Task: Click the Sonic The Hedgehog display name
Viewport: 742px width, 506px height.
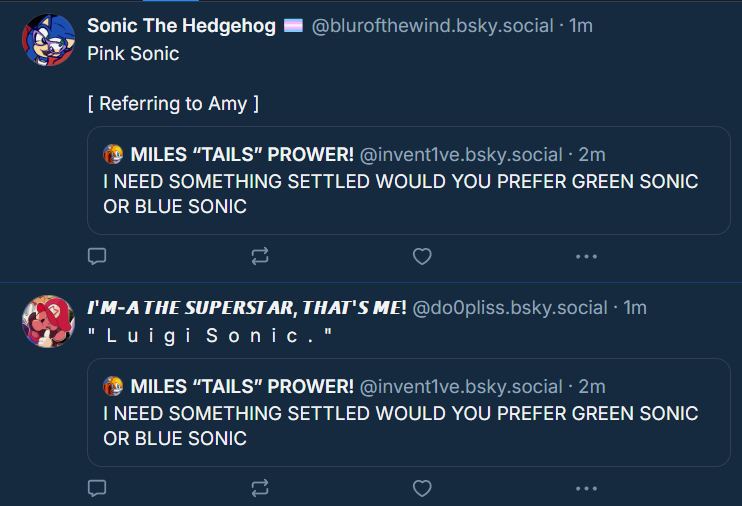Action: pos(181,26)
